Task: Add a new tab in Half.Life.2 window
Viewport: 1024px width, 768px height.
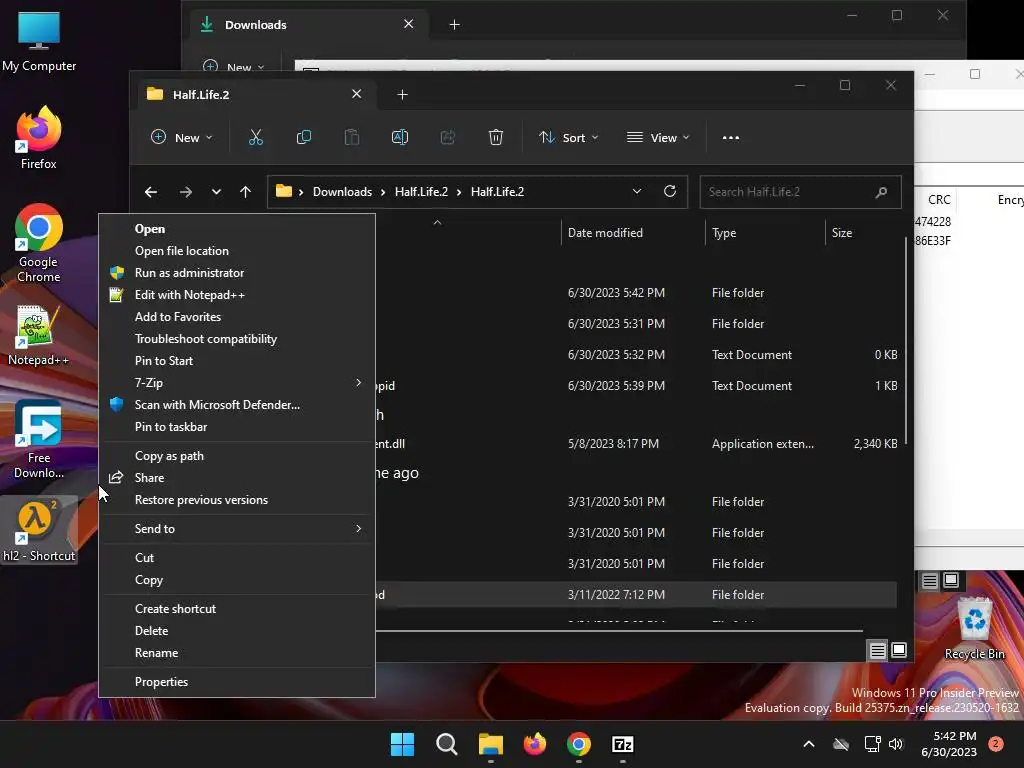Action: (402, 95)
